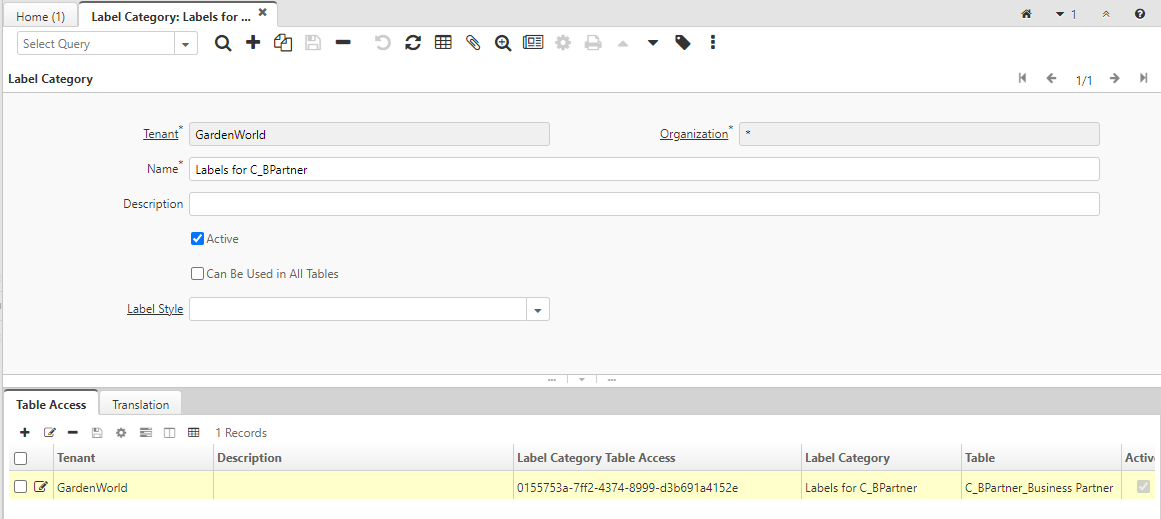Open the Labels tag icon in toolbar
Viewport: 1161px width, 519px height.
683,43
